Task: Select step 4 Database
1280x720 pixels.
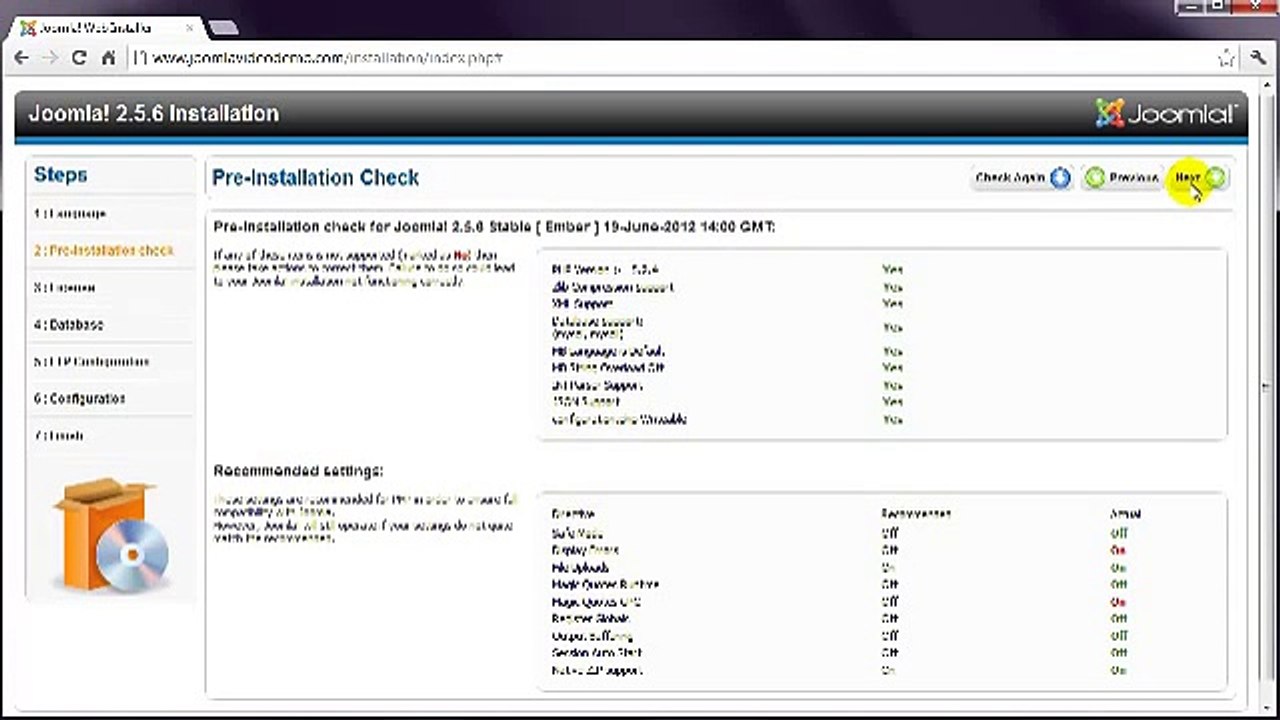Action: point(68,325)
